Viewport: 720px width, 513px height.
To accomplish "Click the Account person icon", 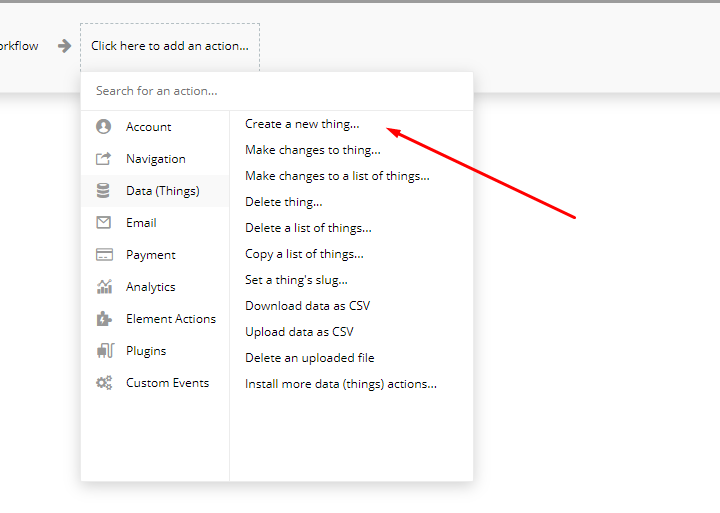I will pyautogui.click(x=103, y=126).
